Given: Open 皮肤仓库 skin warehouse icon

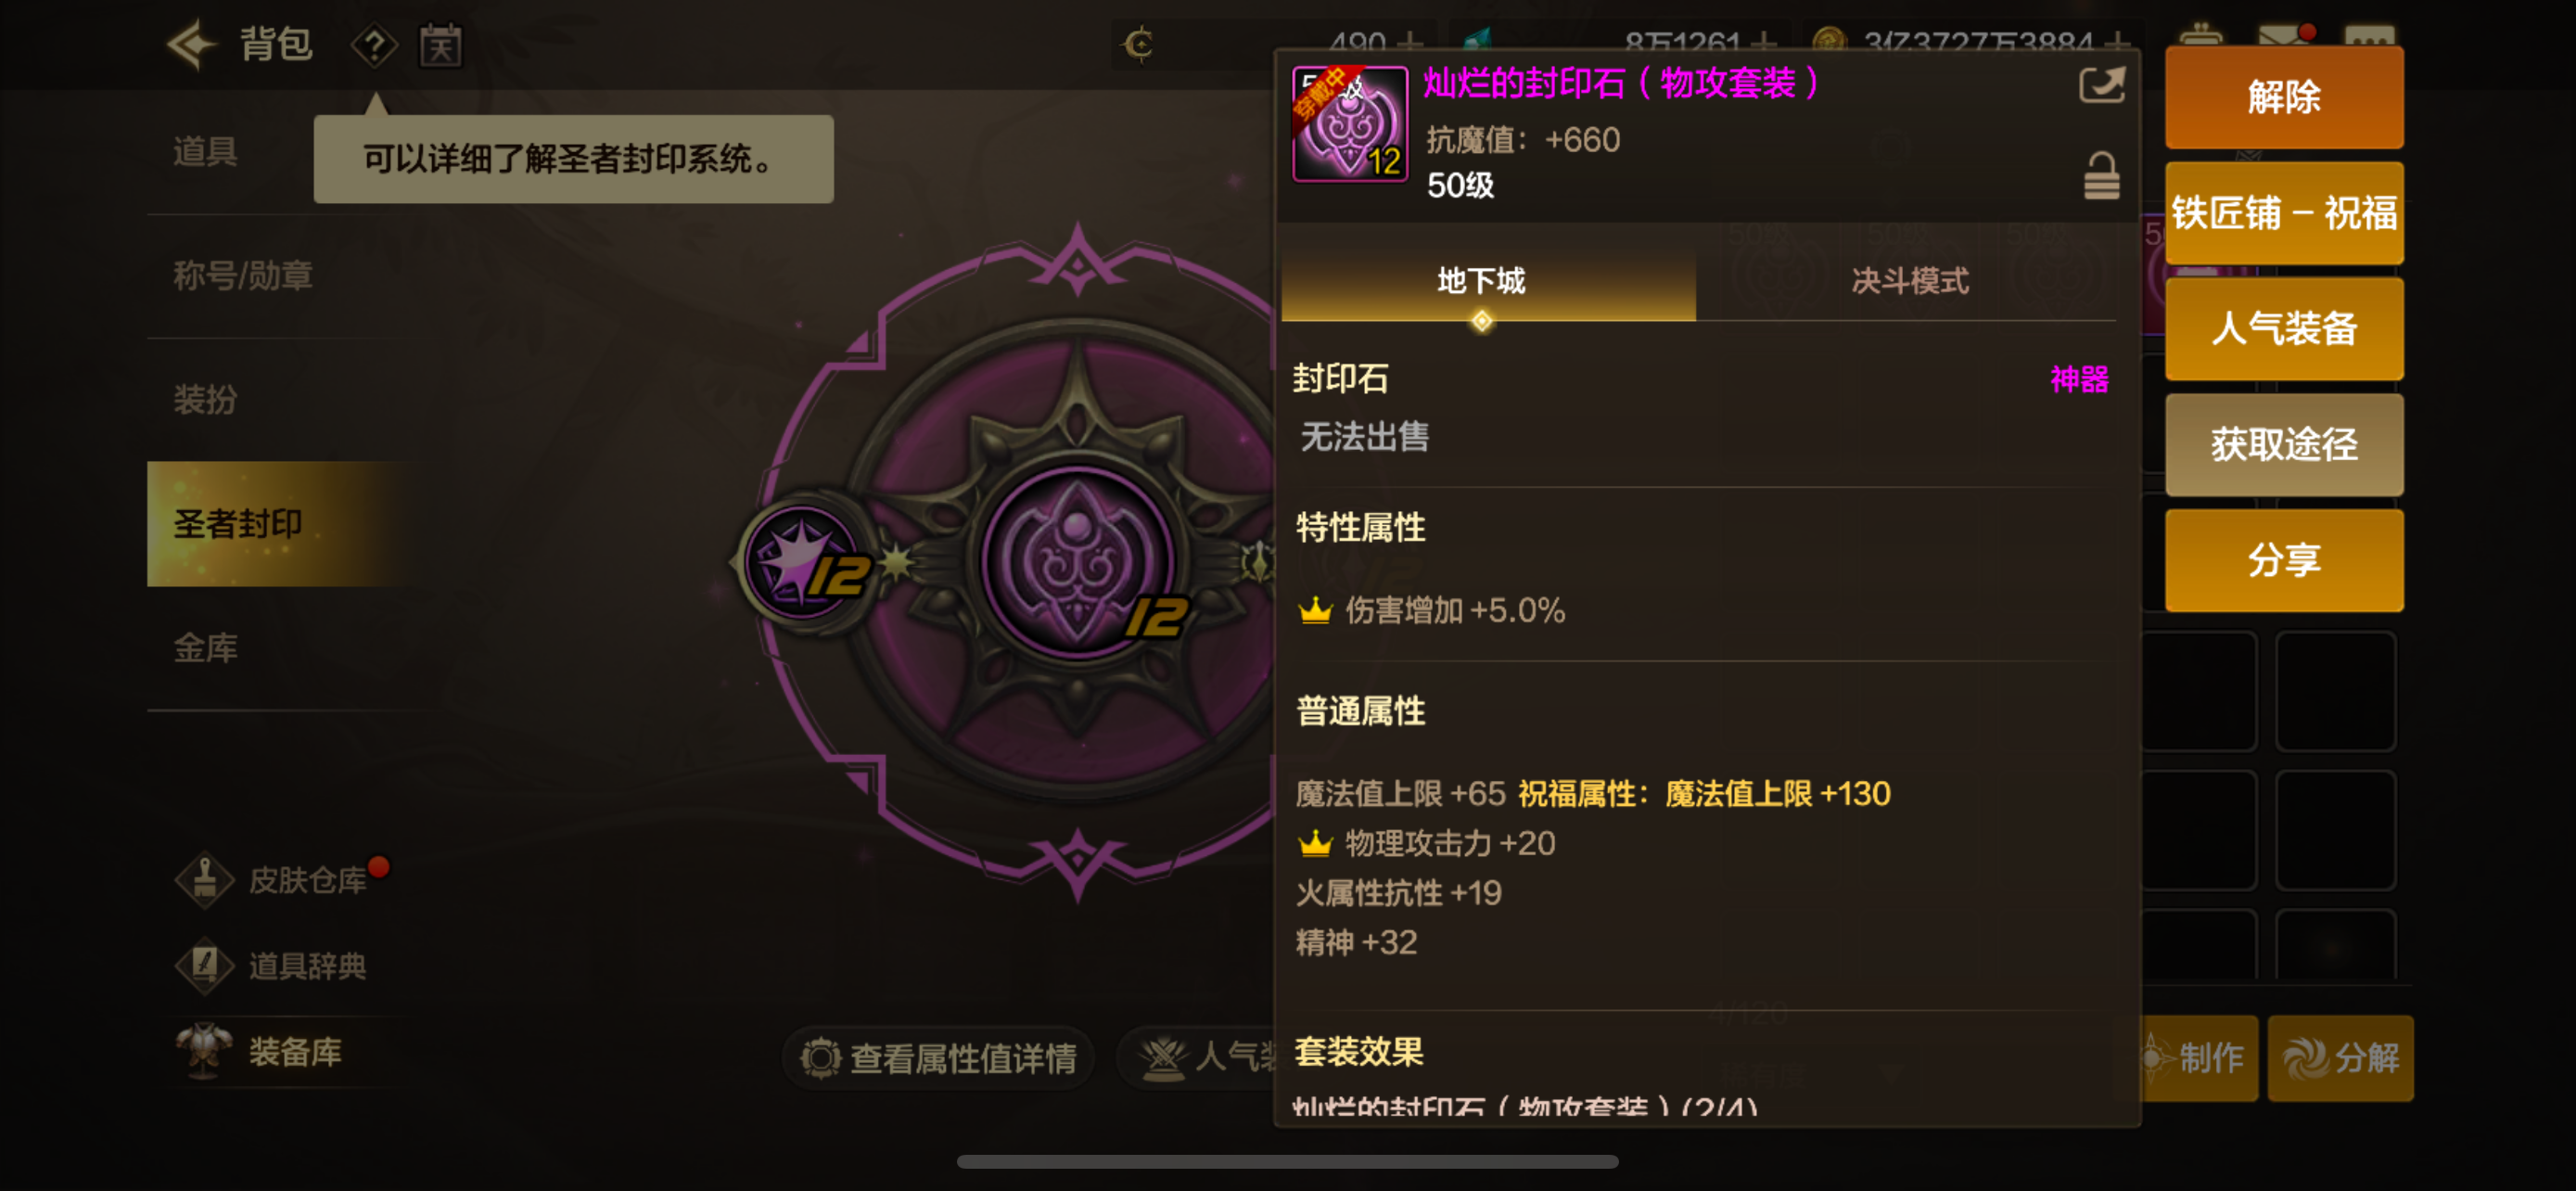Looking at the screenshot, I should point(205,880).
